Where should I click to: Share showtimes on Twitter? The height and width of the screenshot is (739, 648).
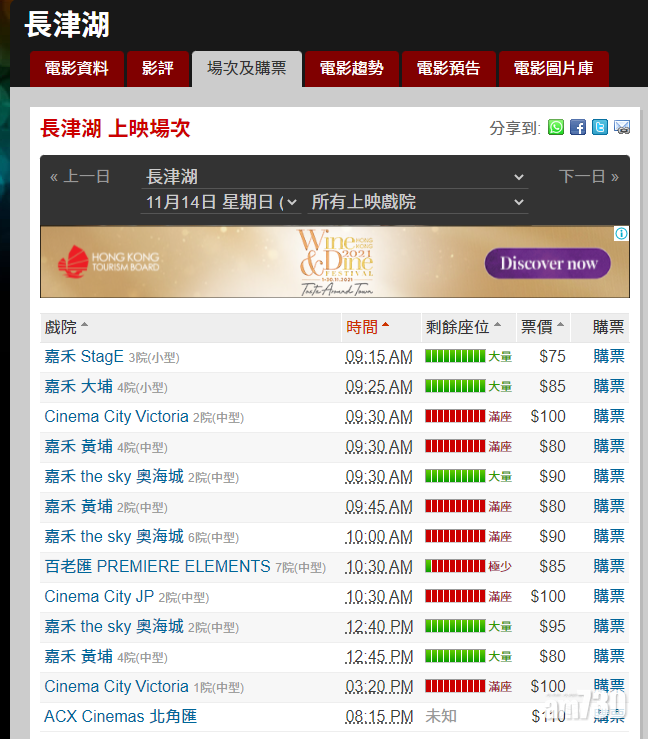tap(600, 128)
